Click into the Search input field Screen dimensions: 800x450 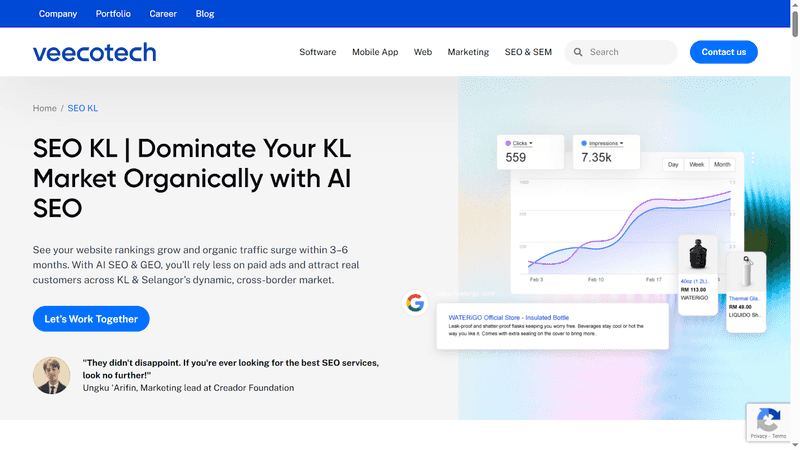(630, 52)
